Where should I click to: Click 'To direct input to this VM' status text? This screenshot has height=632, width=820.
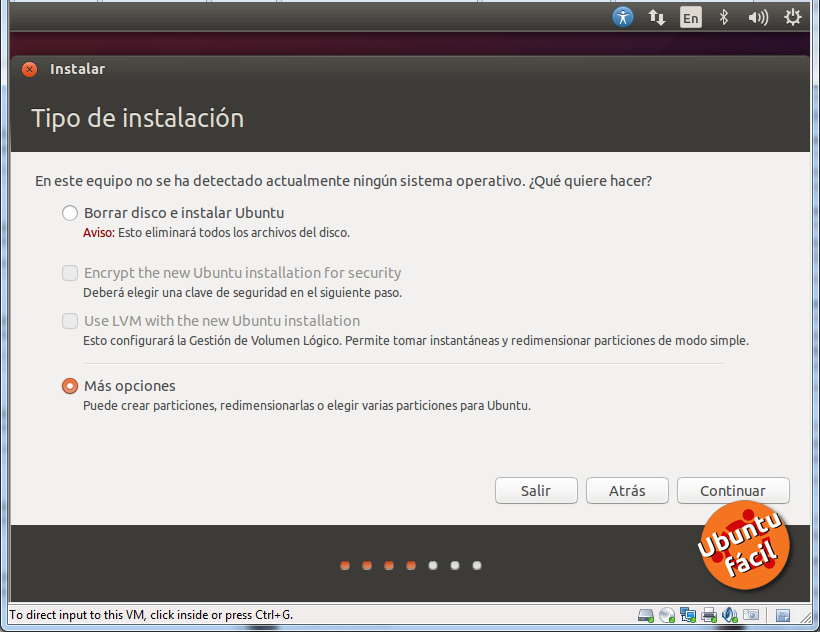[x=151, y=615]
